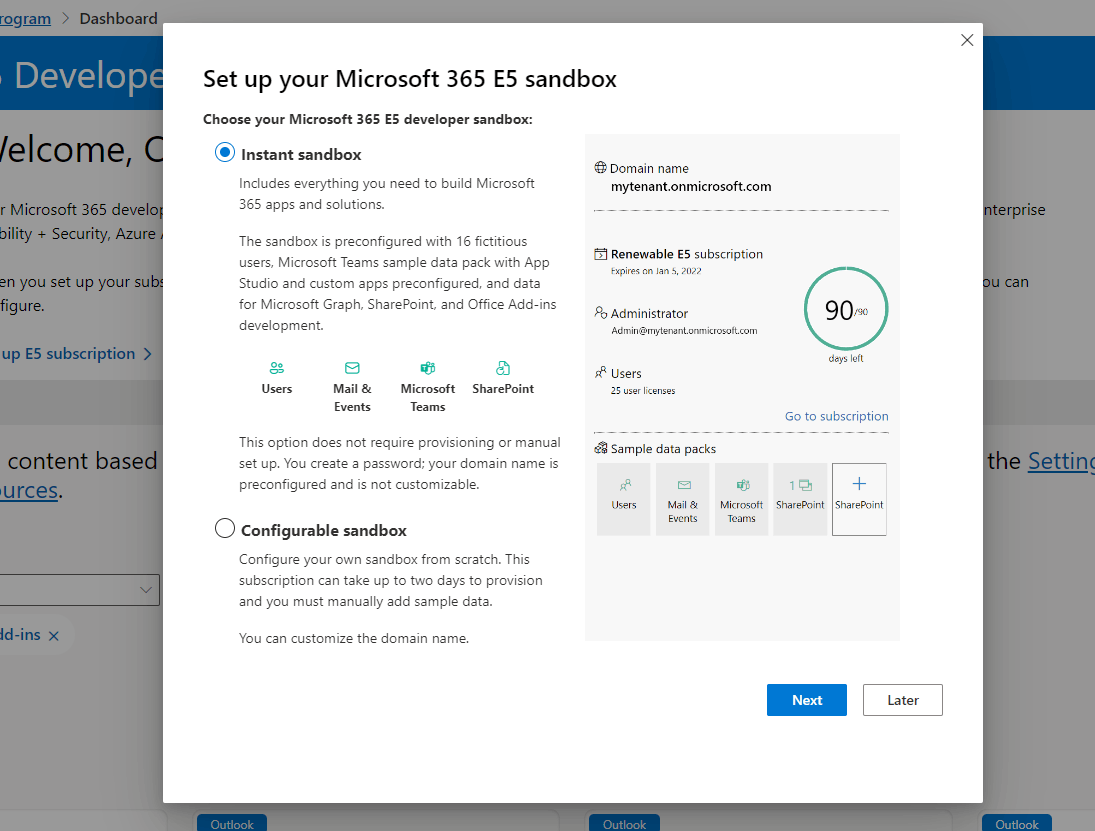Click the Microsoft Teams icon in sandbox description
Viewport: 1095px width, 831px height.
pos(427,368)
